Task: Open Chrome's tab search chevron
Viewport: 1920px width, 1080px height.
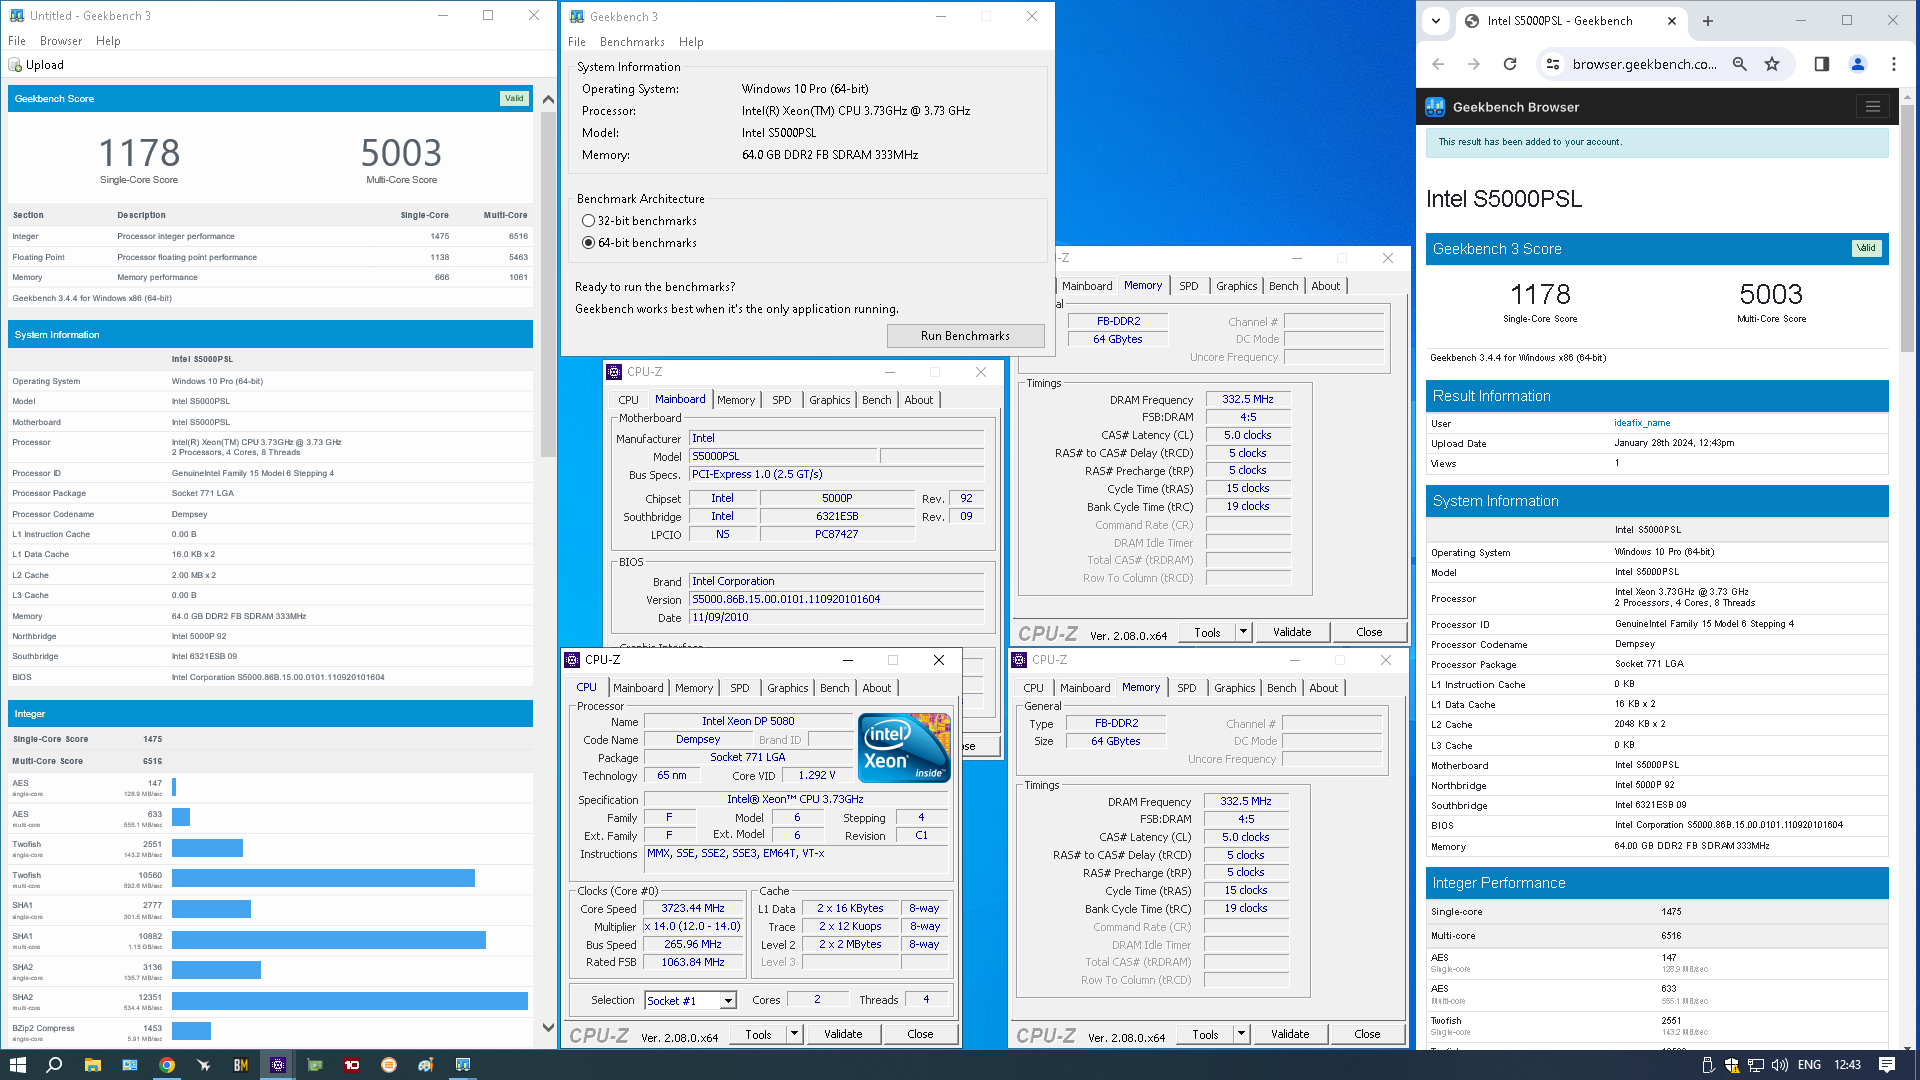Action: (x=1436, y=21)
